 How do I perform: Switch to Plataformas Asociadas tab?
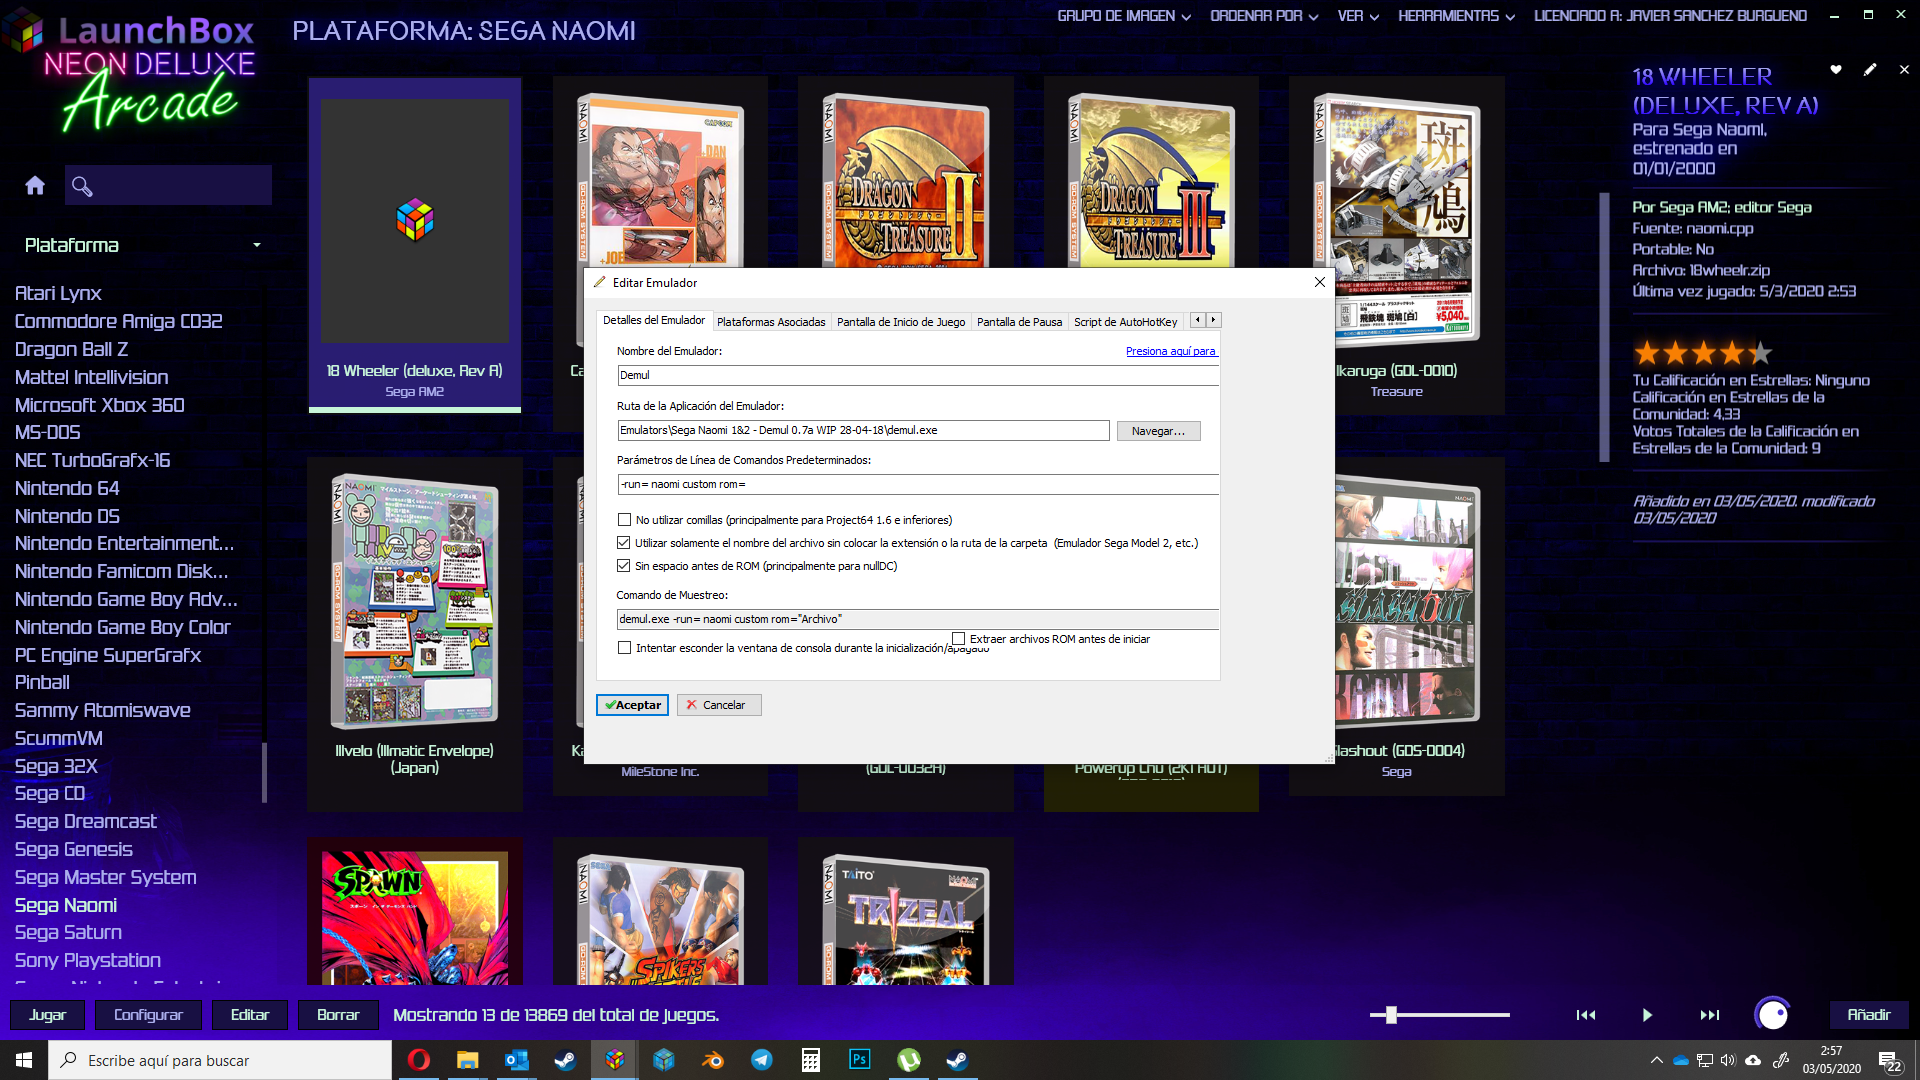tap(771, 322)
